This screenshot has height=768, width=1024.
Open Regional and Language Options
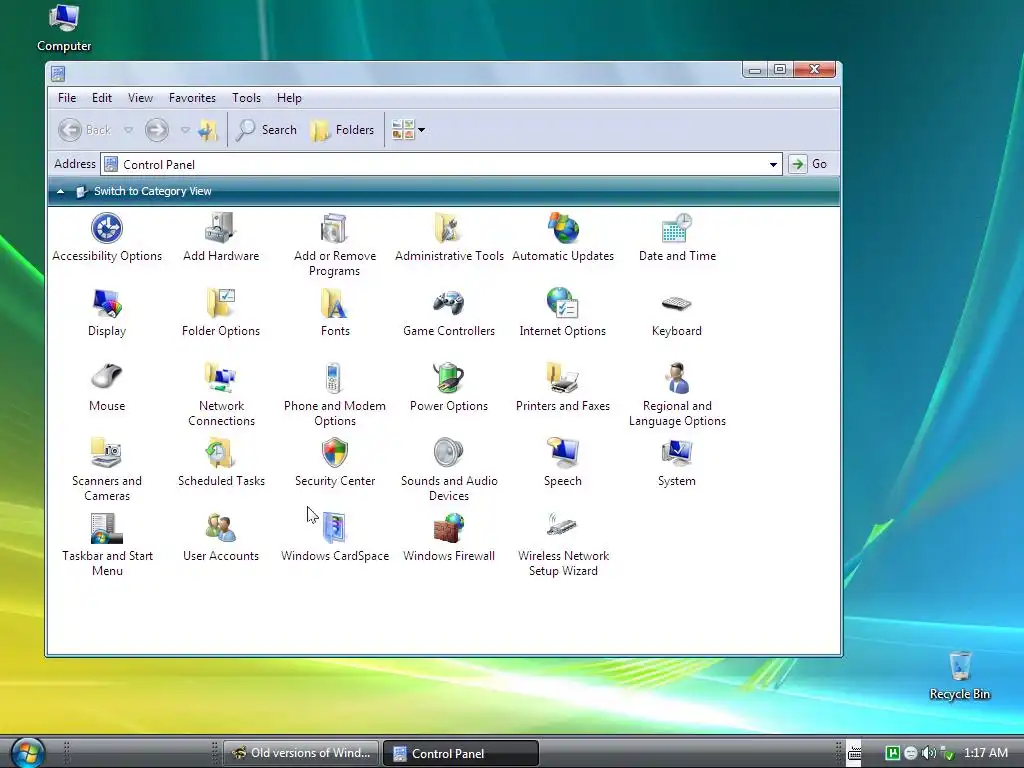(677, 395)
